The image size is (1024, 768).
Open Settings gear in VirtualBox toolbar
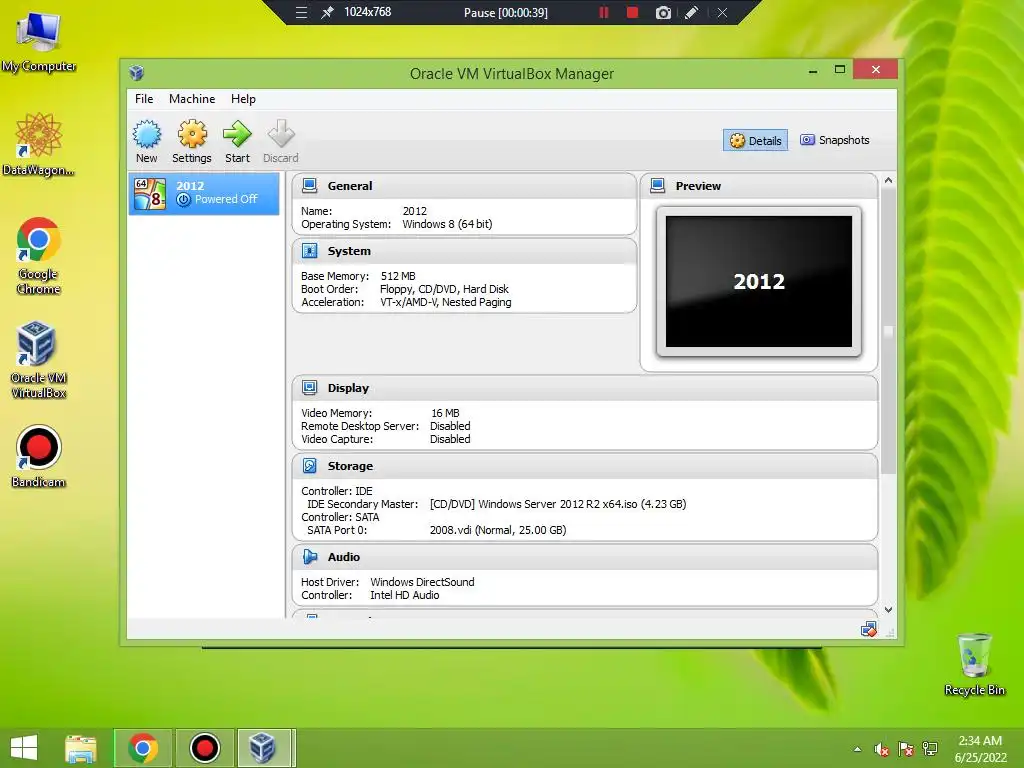(191, 141)
